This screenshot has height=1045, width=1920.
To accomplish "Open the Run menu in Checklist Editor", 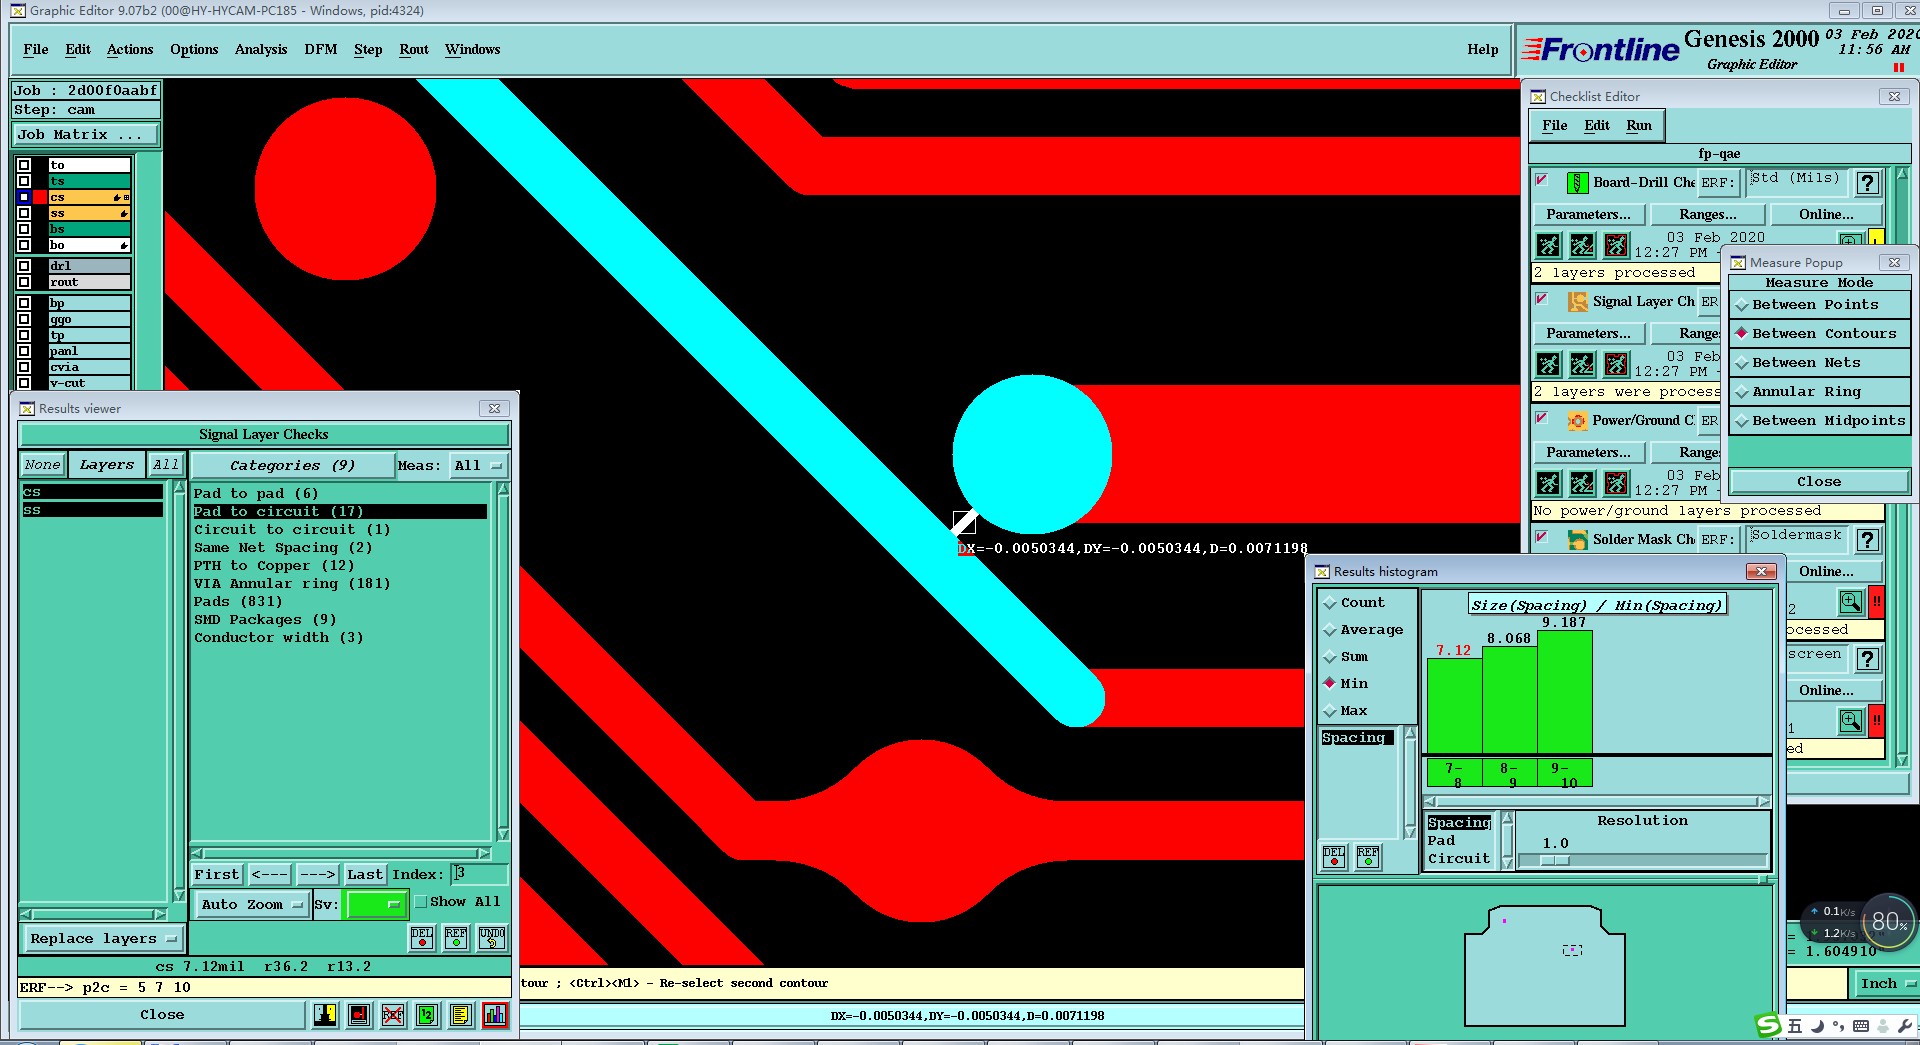I will 1639,125.
